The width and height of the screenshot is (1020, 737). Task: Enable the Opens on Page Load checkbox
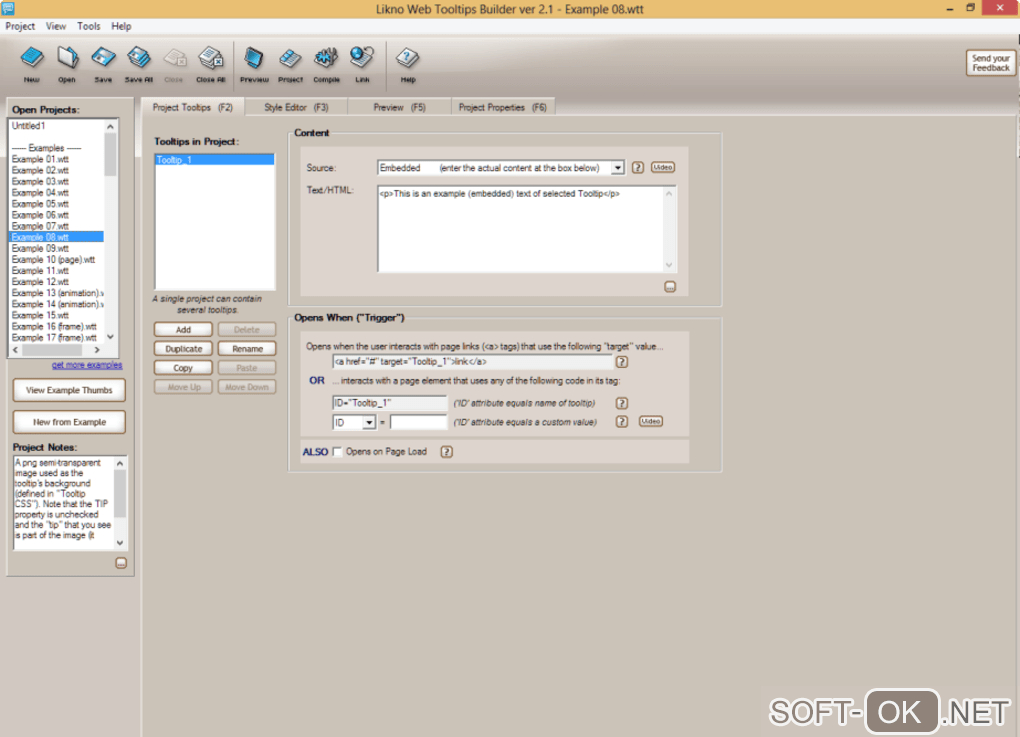click(x=338, y=451)
